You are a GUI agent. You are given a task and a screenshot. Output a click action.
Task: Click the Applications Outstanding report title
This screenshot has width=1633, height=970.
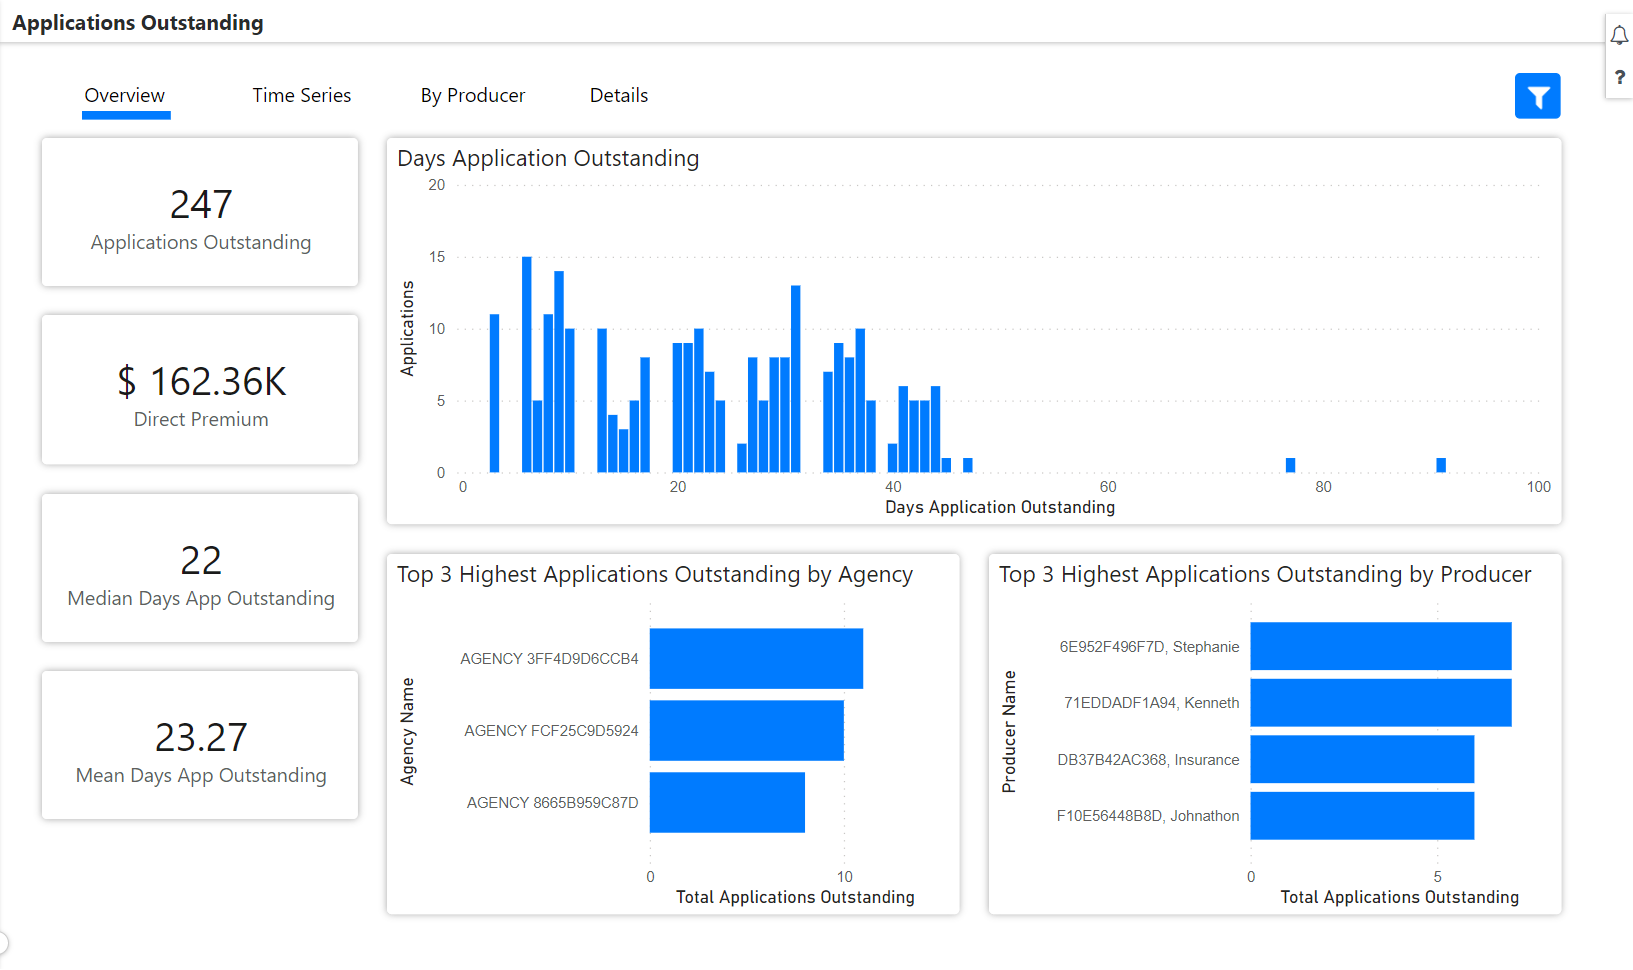point(137,22)
